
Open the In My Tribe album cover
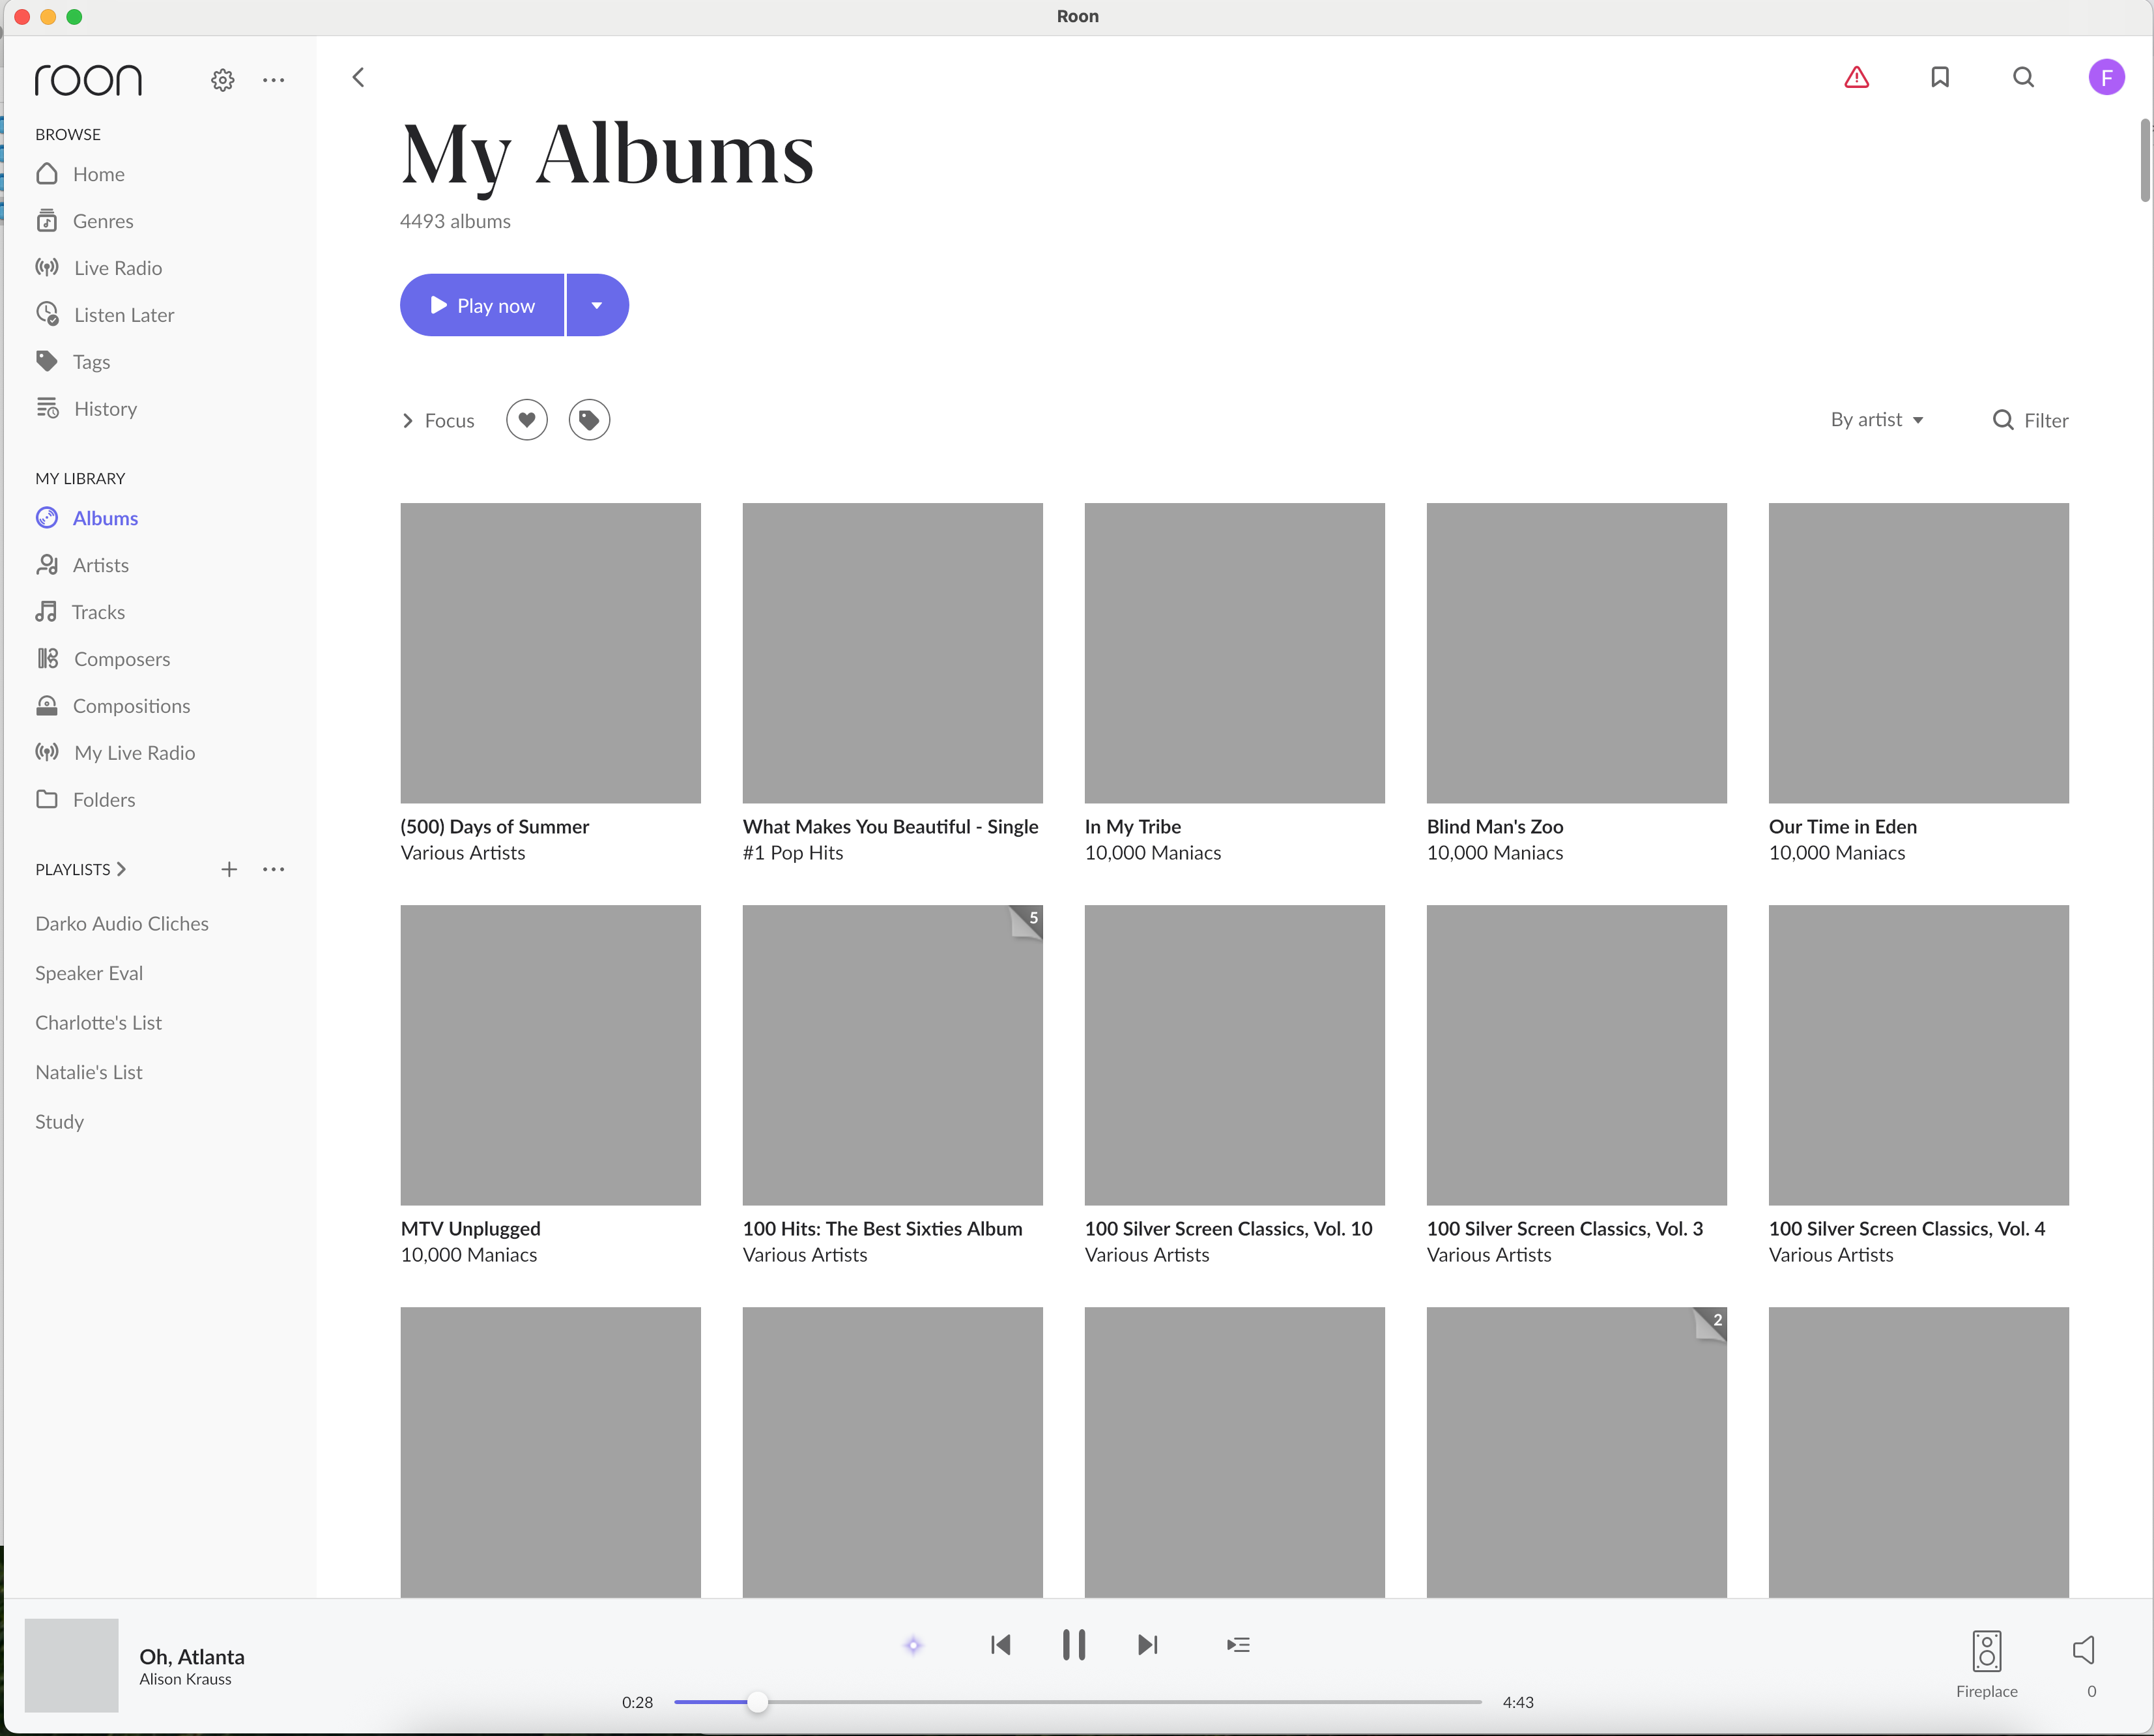coord(1235,653)
